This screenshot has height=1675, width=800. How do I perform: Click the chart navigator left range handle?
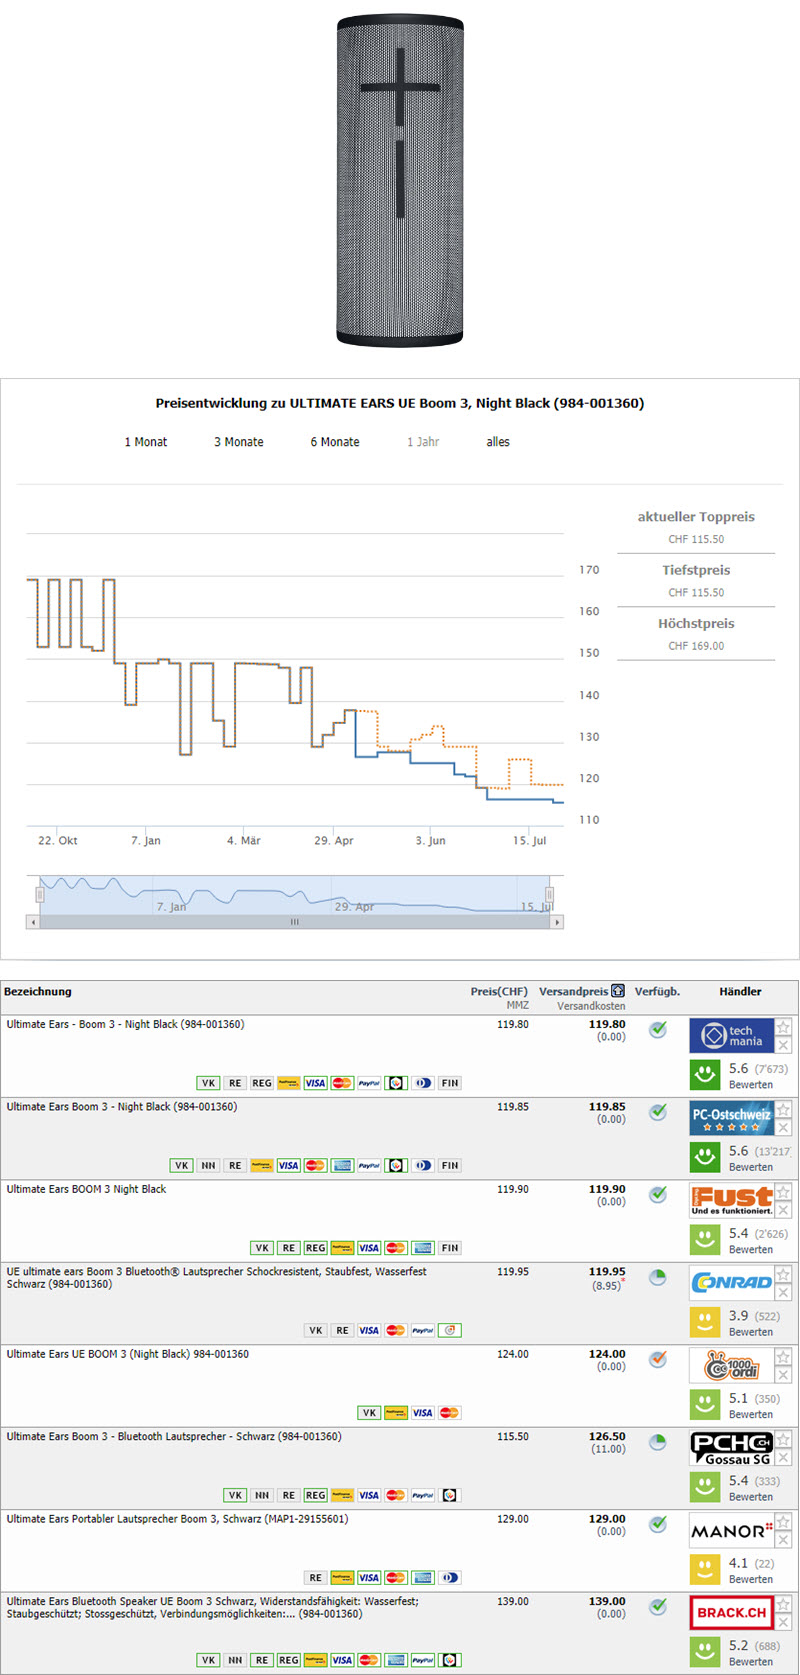(40, 894)
